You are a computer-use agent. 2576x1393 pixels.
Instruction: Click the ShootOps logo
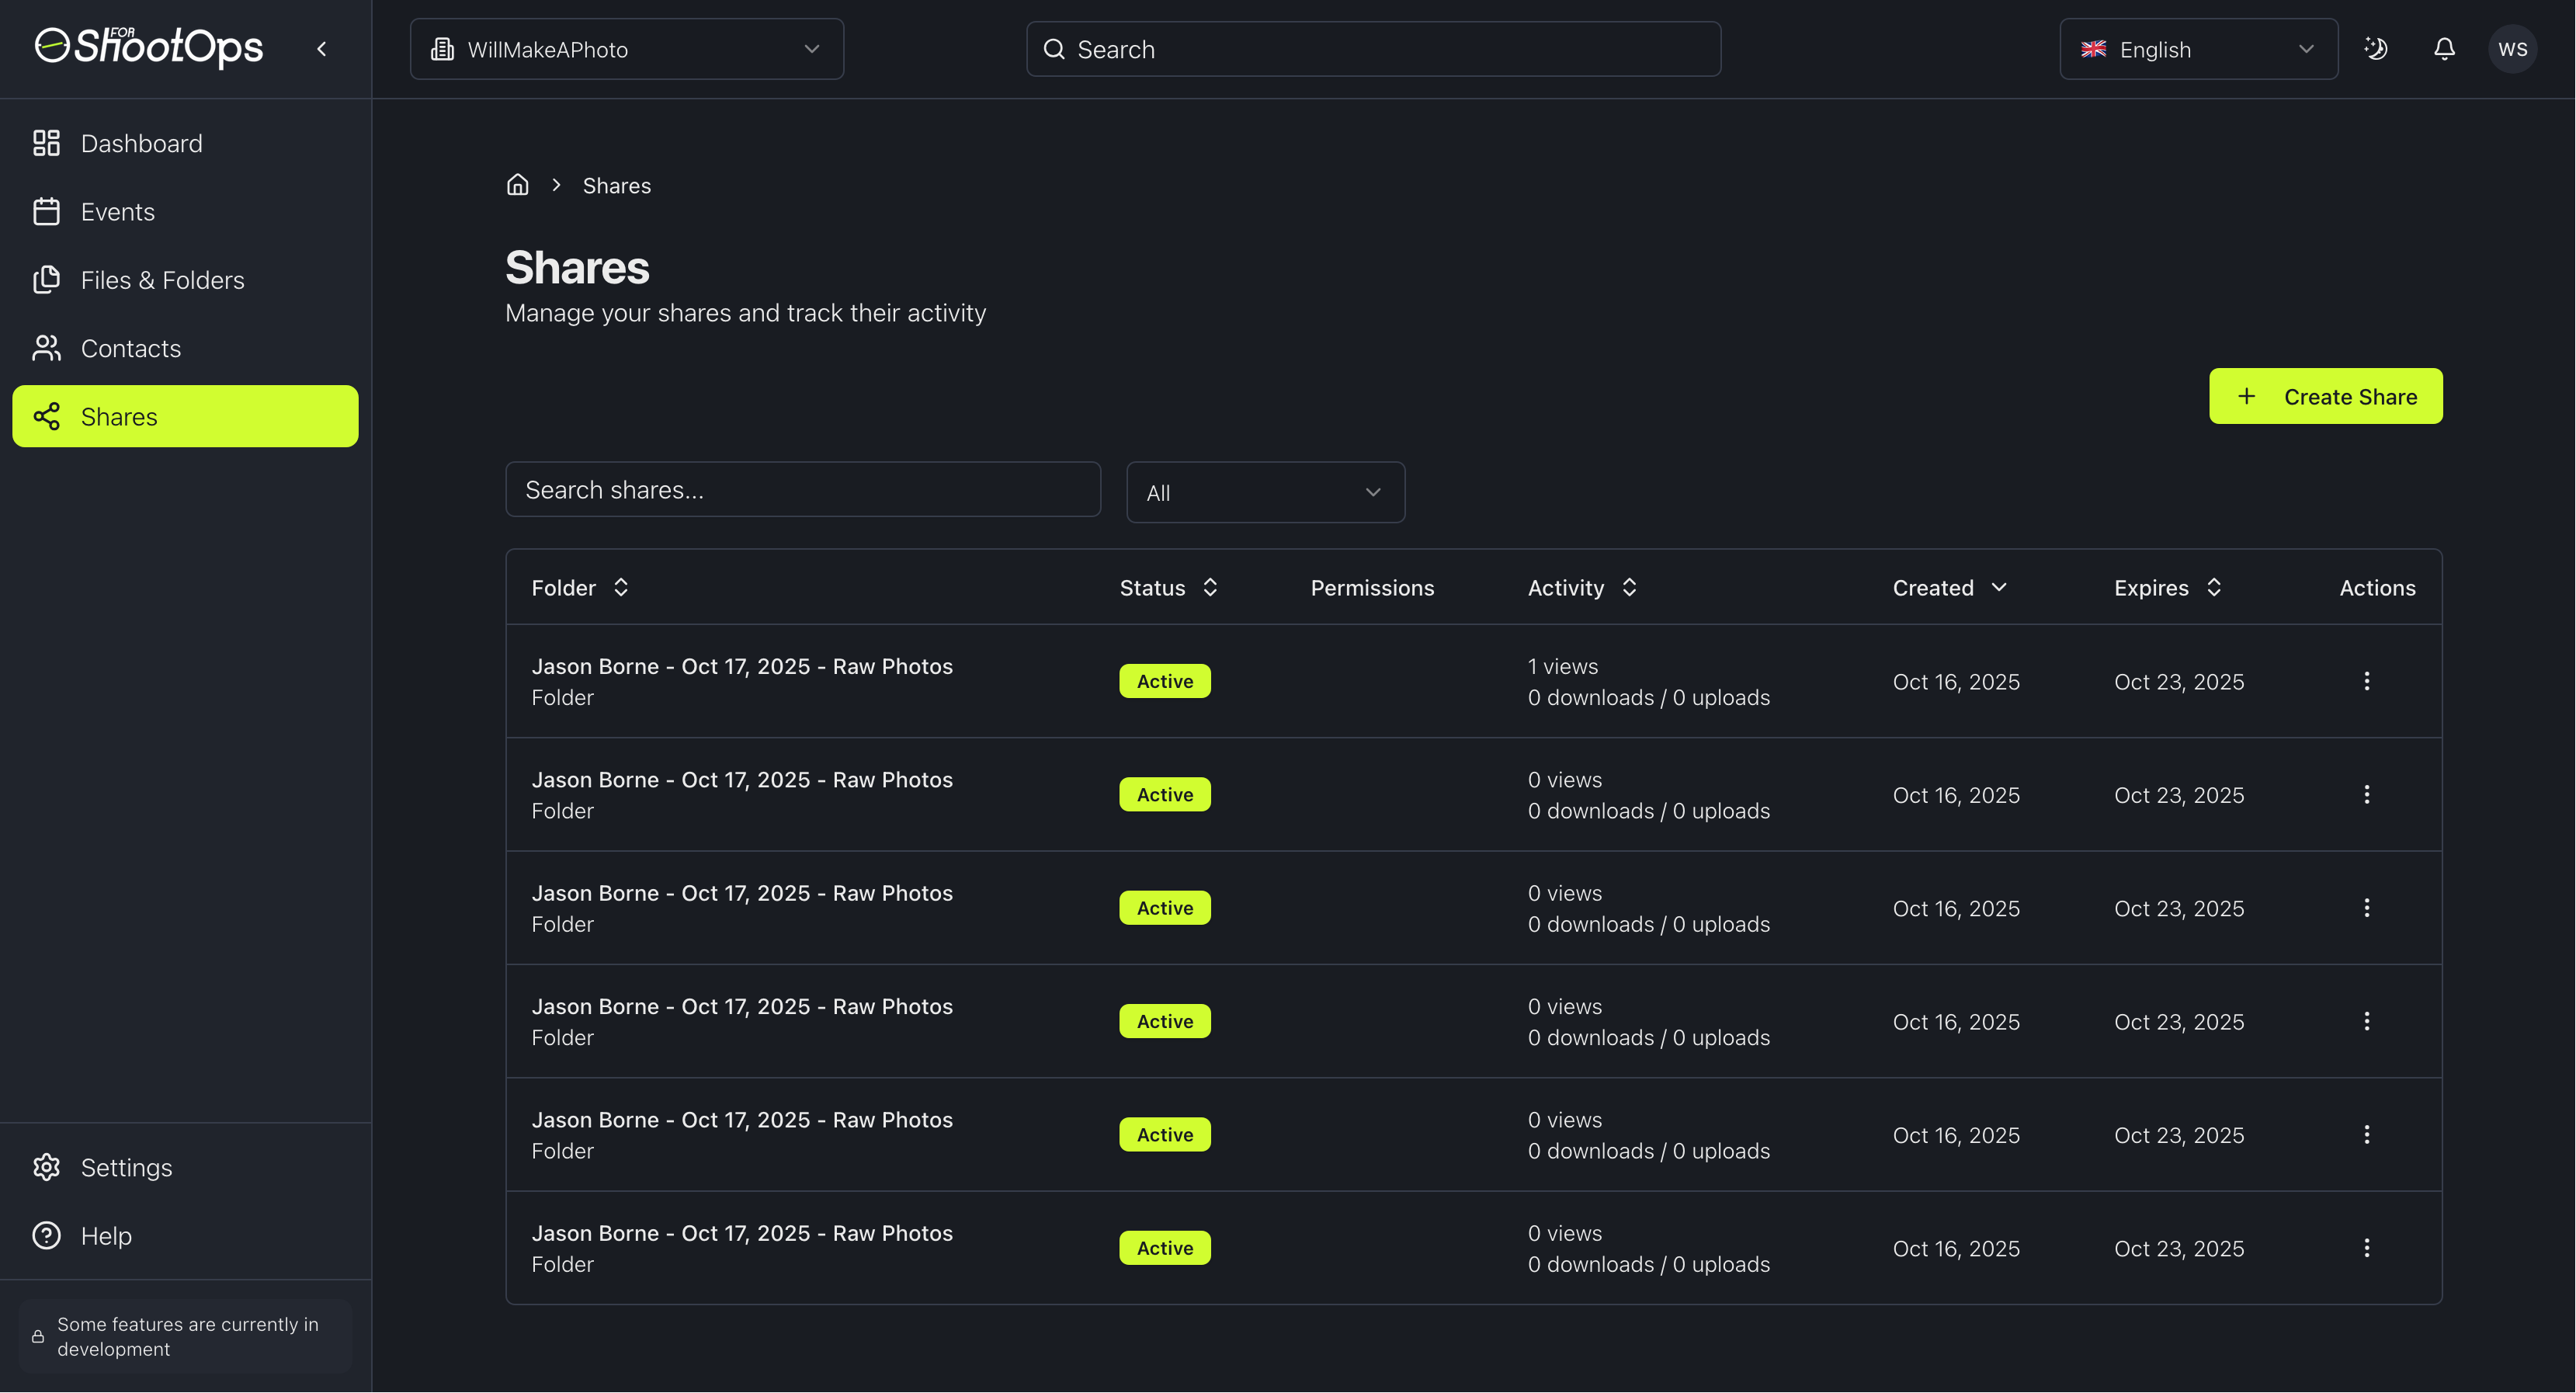[x=150, y=47]
